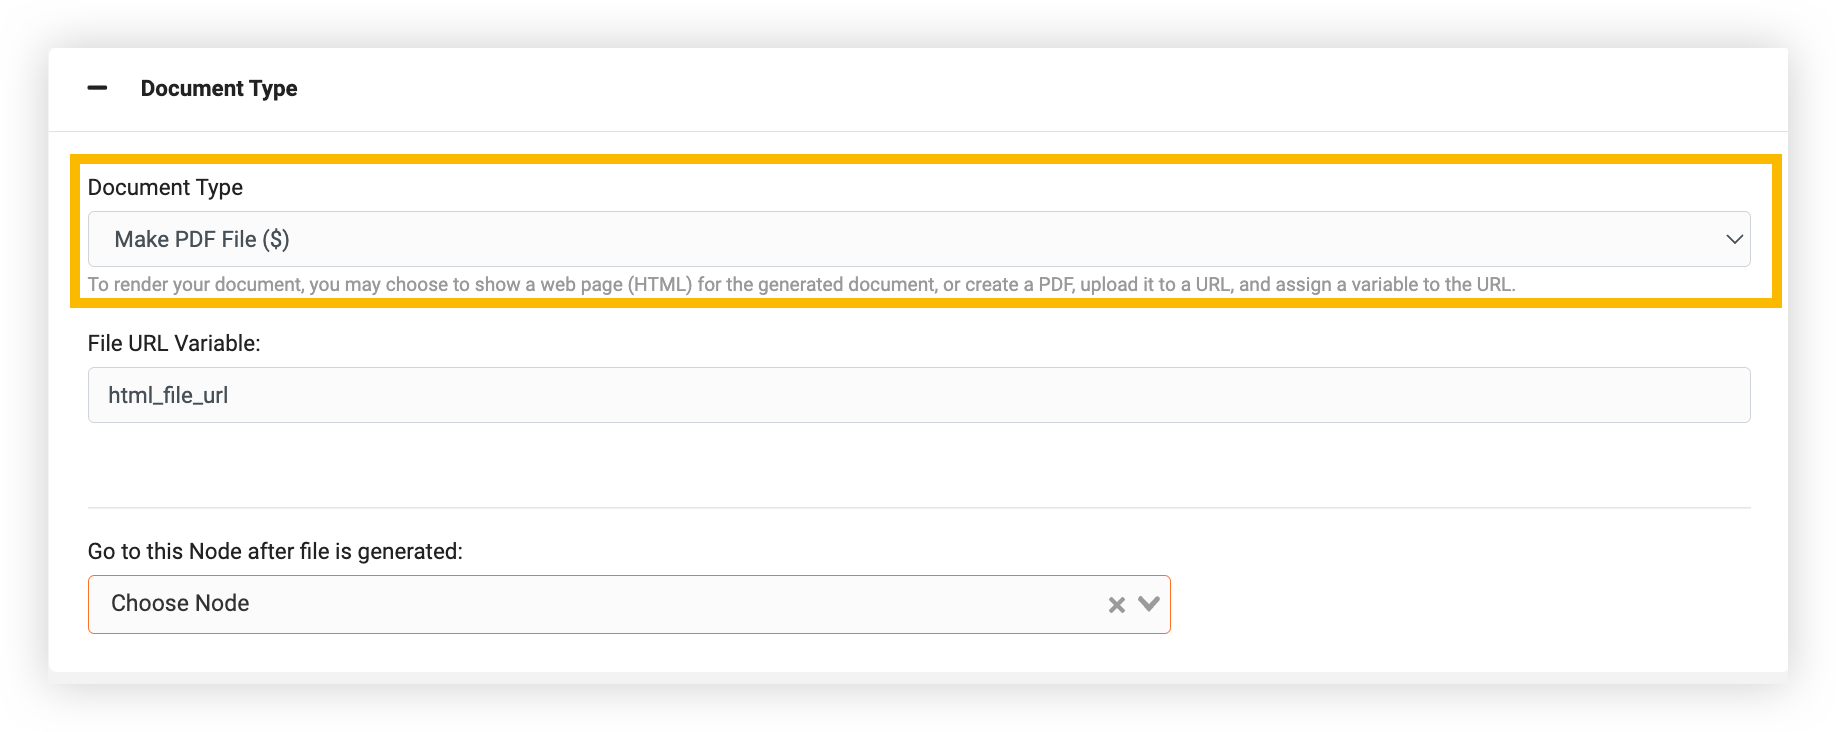Click the yellow highlight border around Document Type
The image size is (1836, 732).
[925, 158]
